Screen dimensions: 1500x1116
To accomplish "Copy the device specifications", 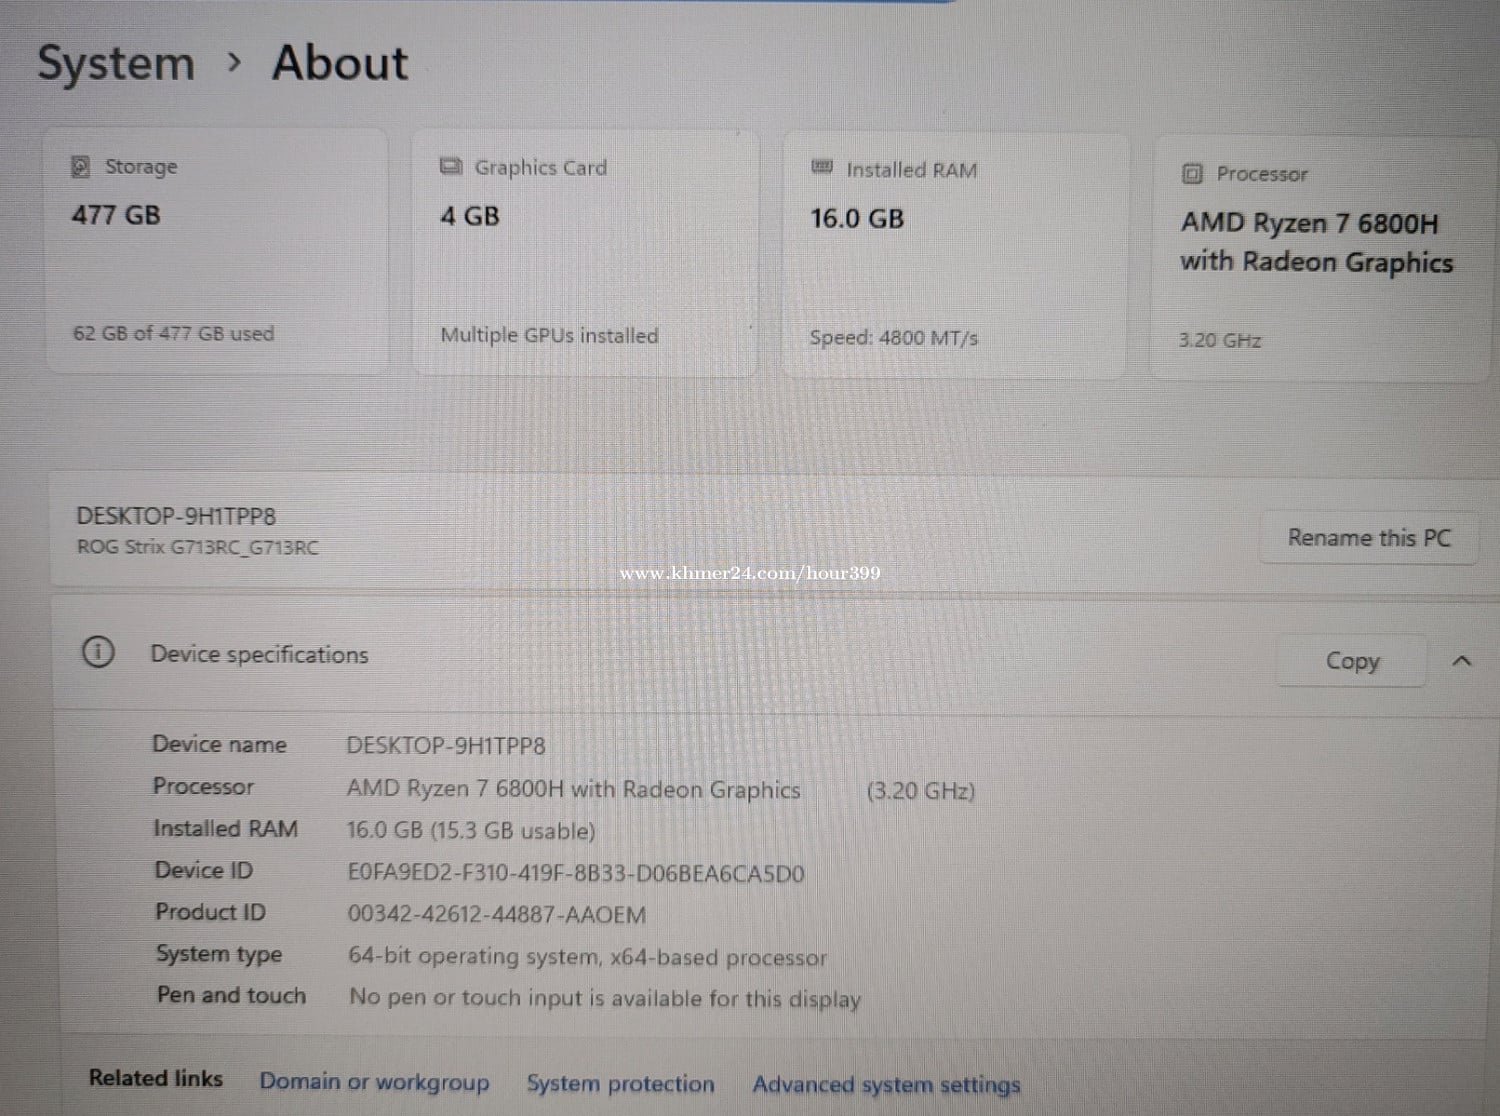I will click(1351, 661).
